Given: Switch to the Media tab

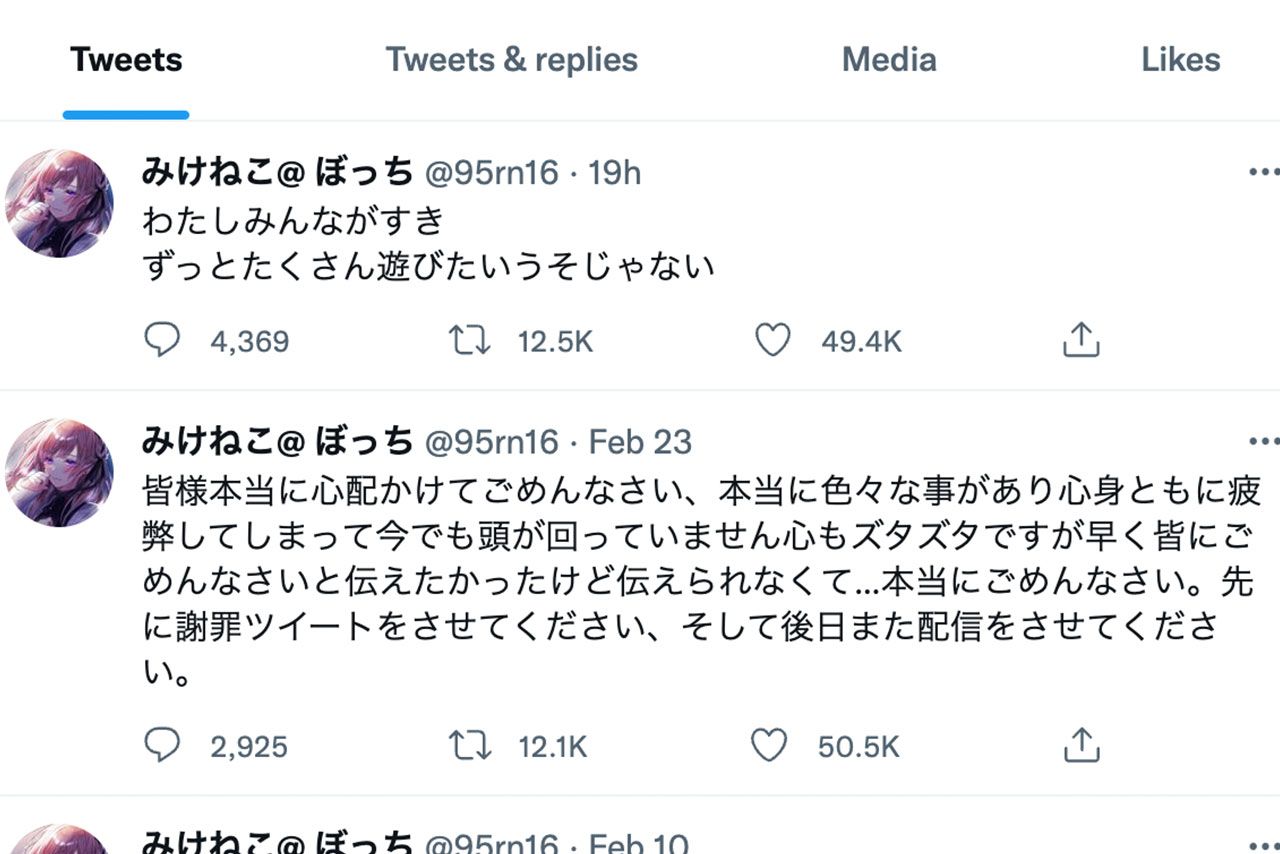Looking at the screenshot, I should tap(888, 60).
